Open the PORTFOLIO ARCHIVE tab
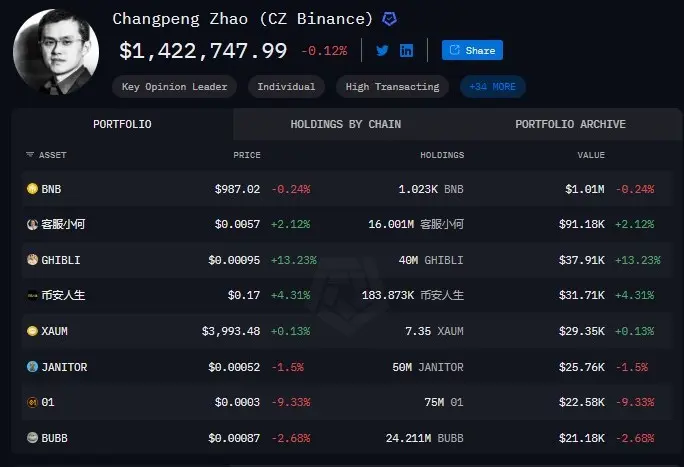The height and width of the screenshot is (467, 684). point(570,124)
